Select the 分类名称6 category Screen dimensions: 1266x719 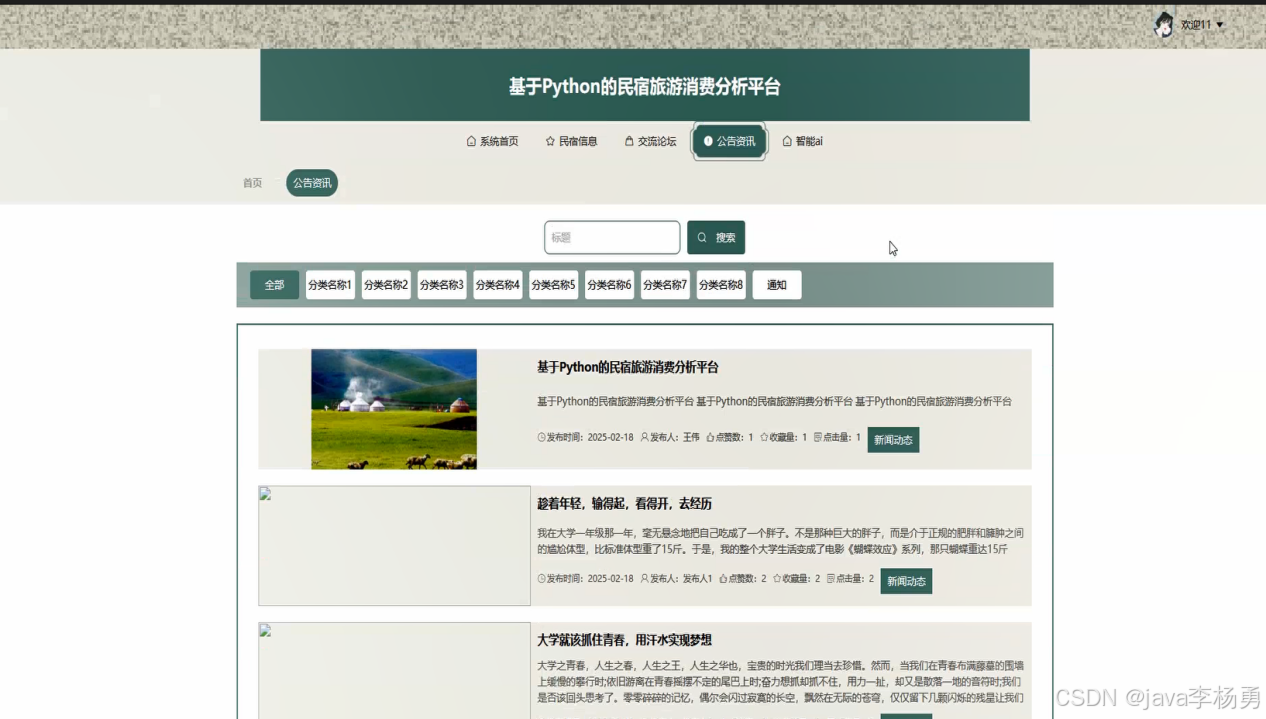tap(610, 285)
